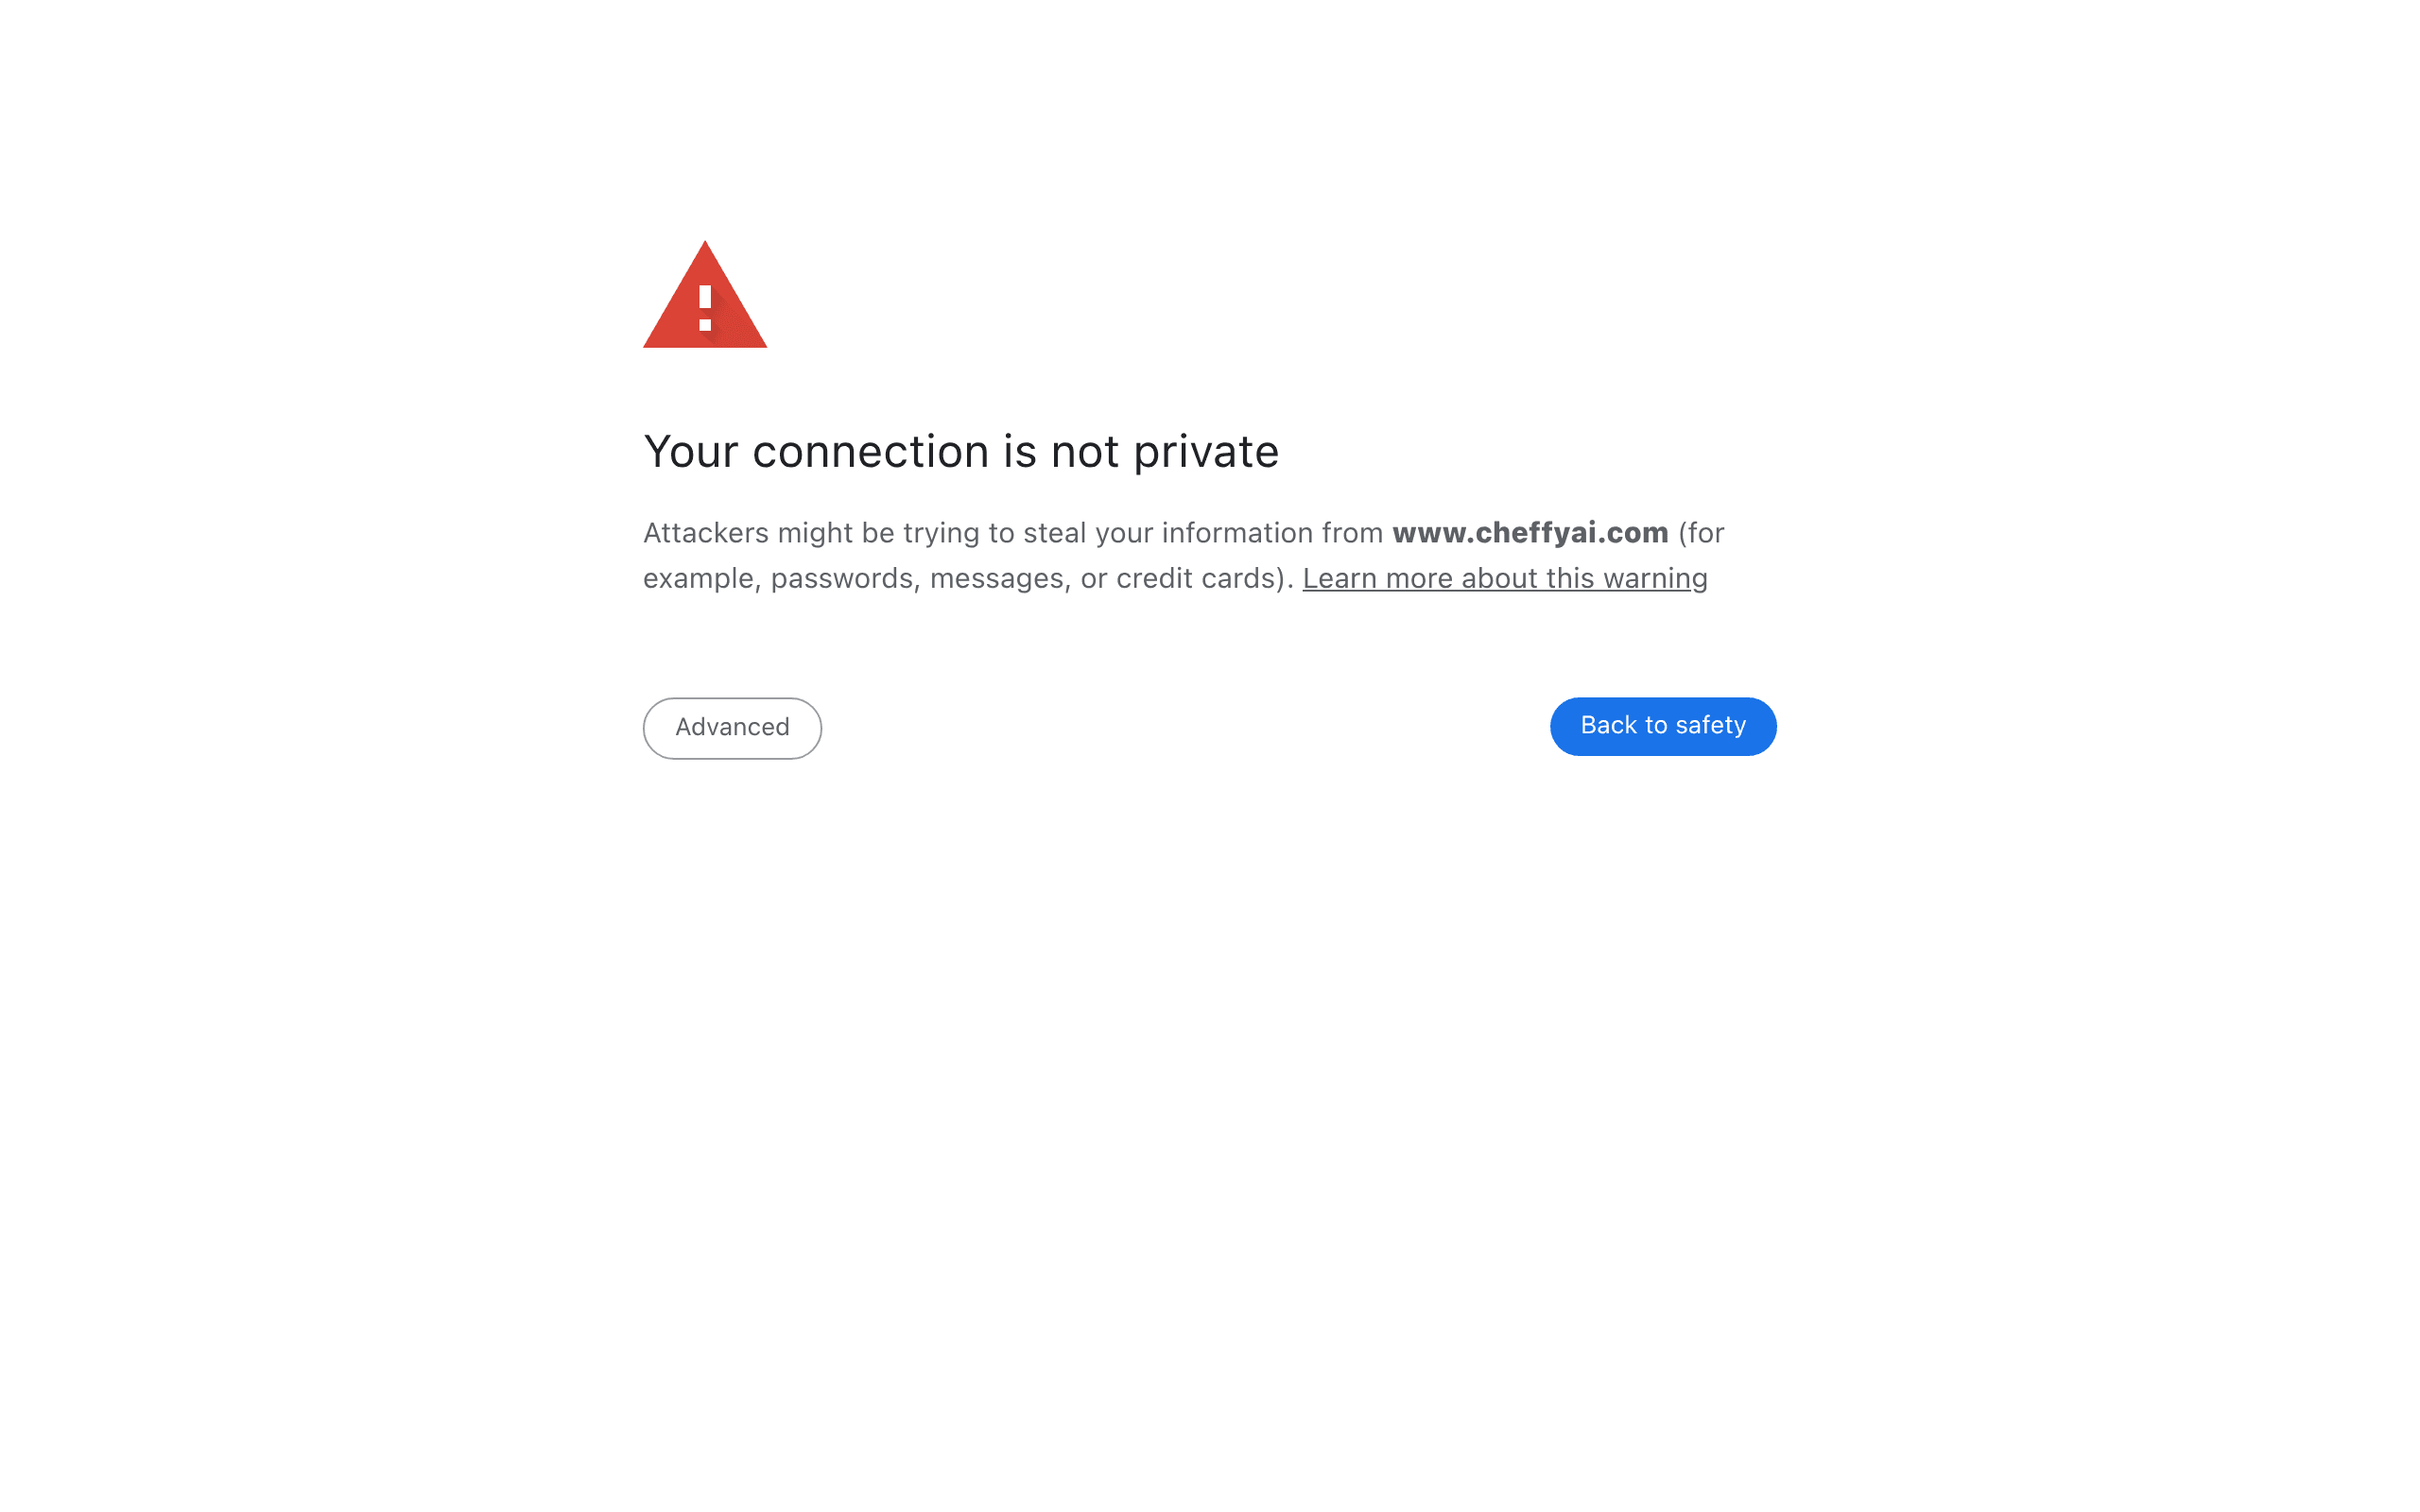
Task: Click the word connection in the heading
Action: 870,452
